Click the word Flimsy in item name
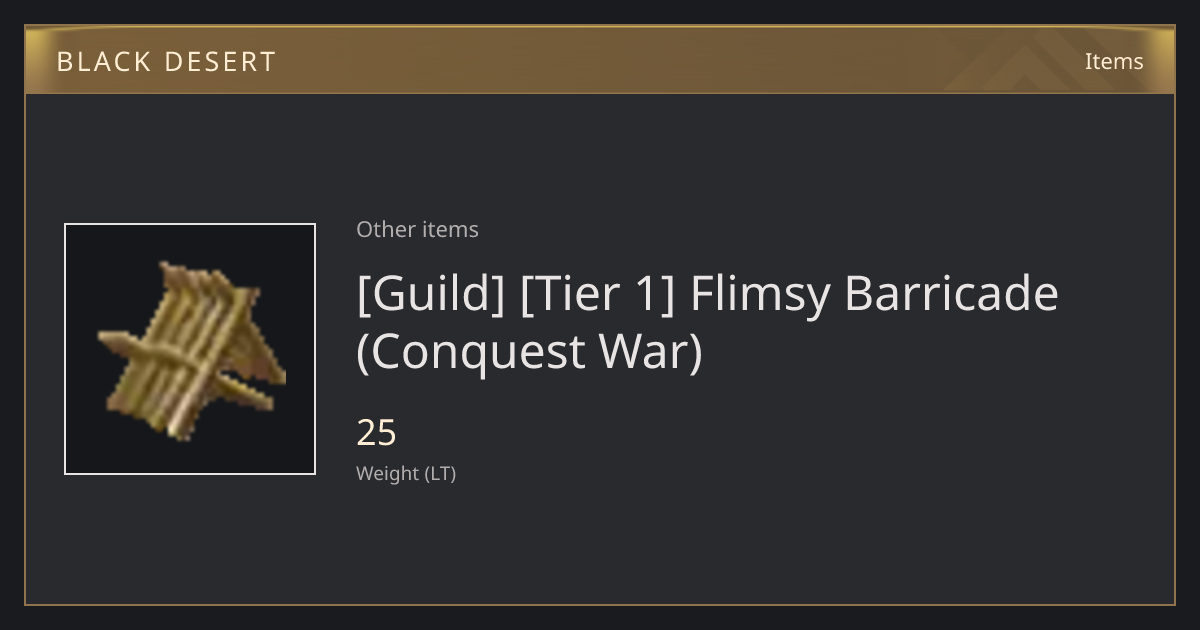Viewport: 1200px width, 630px height. [x=760, y=294]
